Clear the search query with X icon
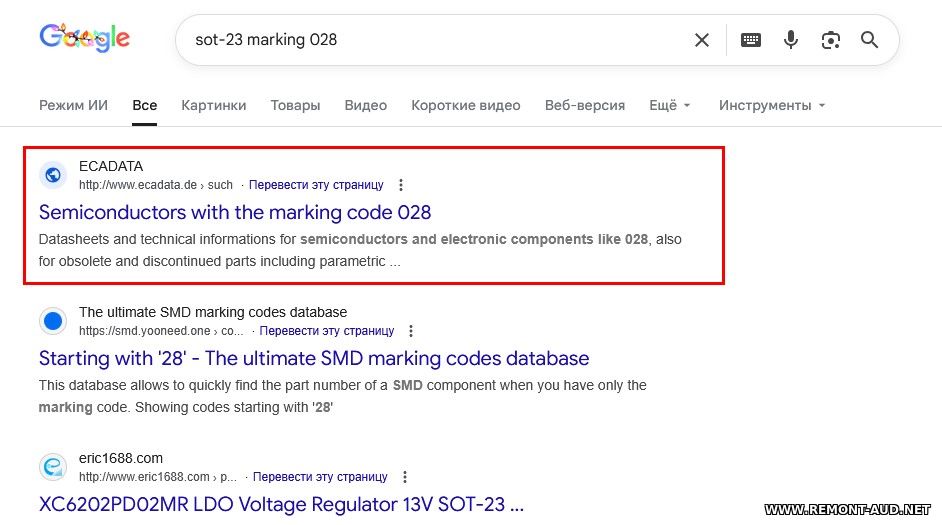 [x=702, y=40]
